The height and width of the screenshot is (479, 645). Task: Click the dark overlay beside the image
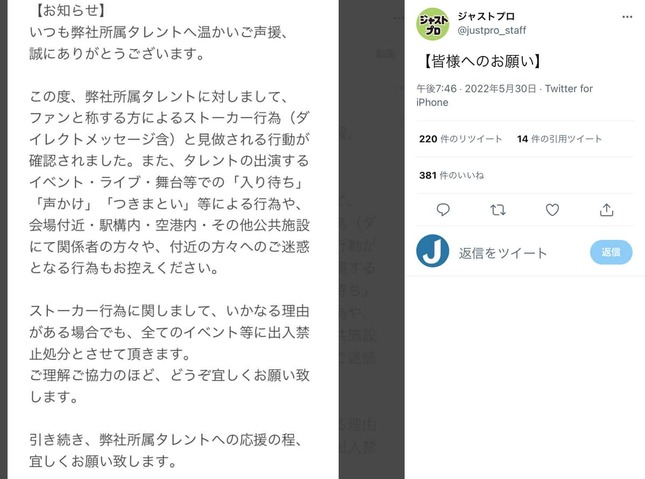point(371,240)
